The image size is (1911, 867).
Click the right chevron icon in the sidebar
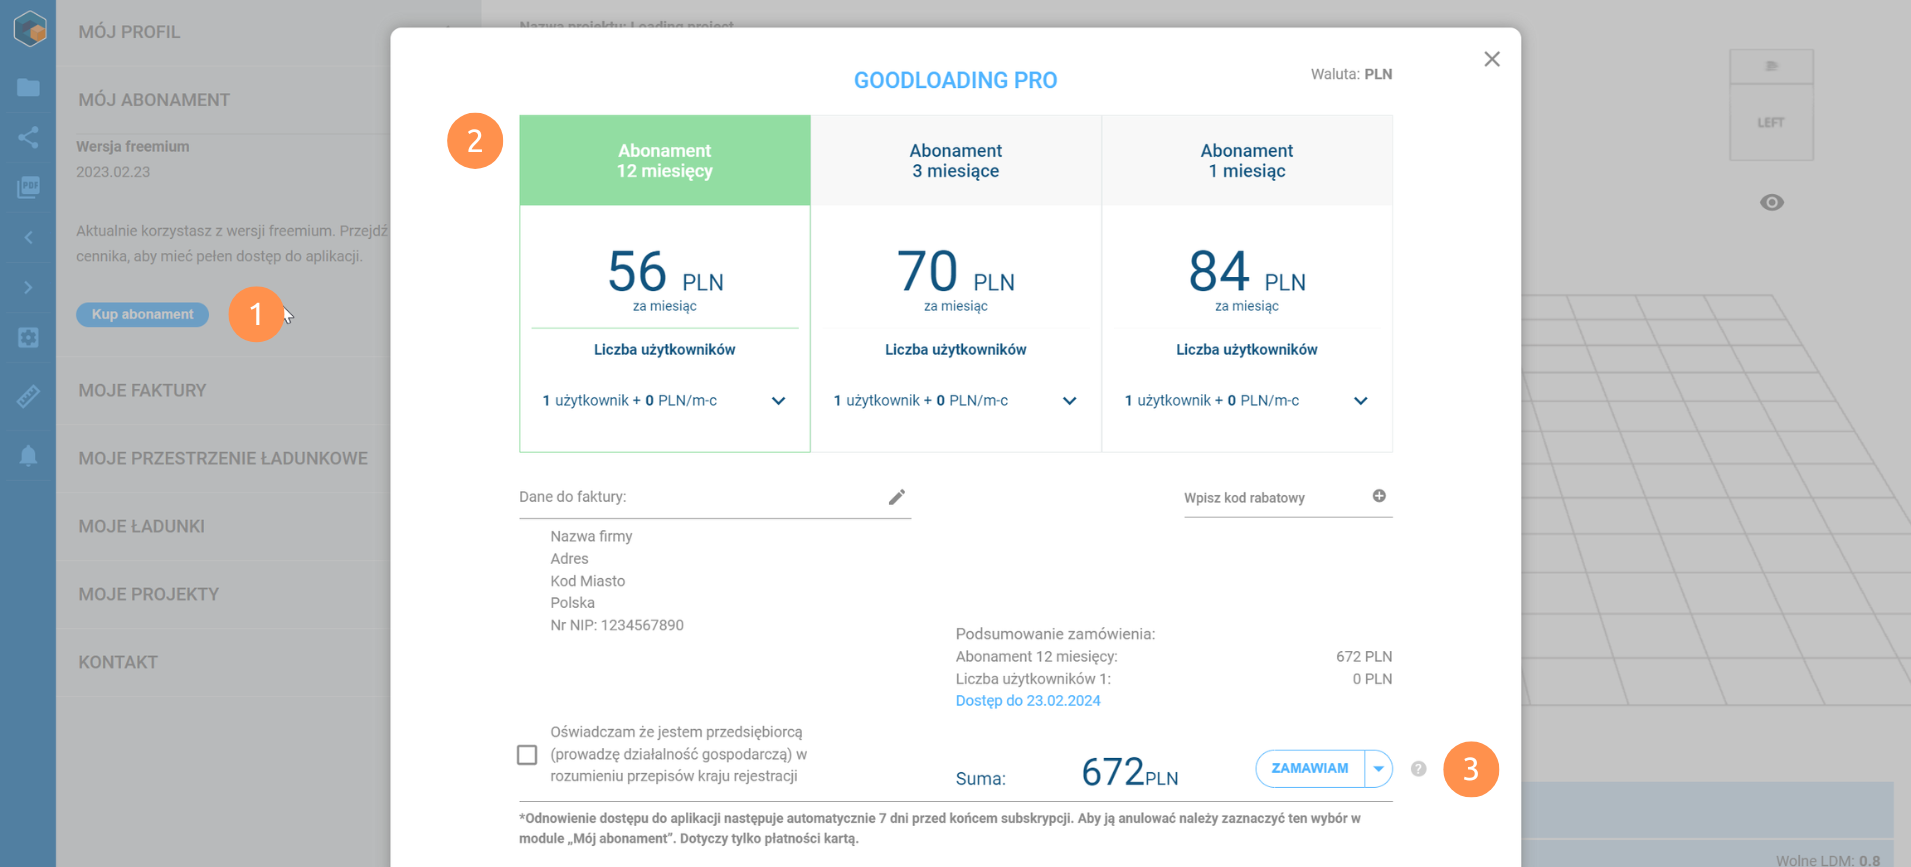(x=28, y=288)
